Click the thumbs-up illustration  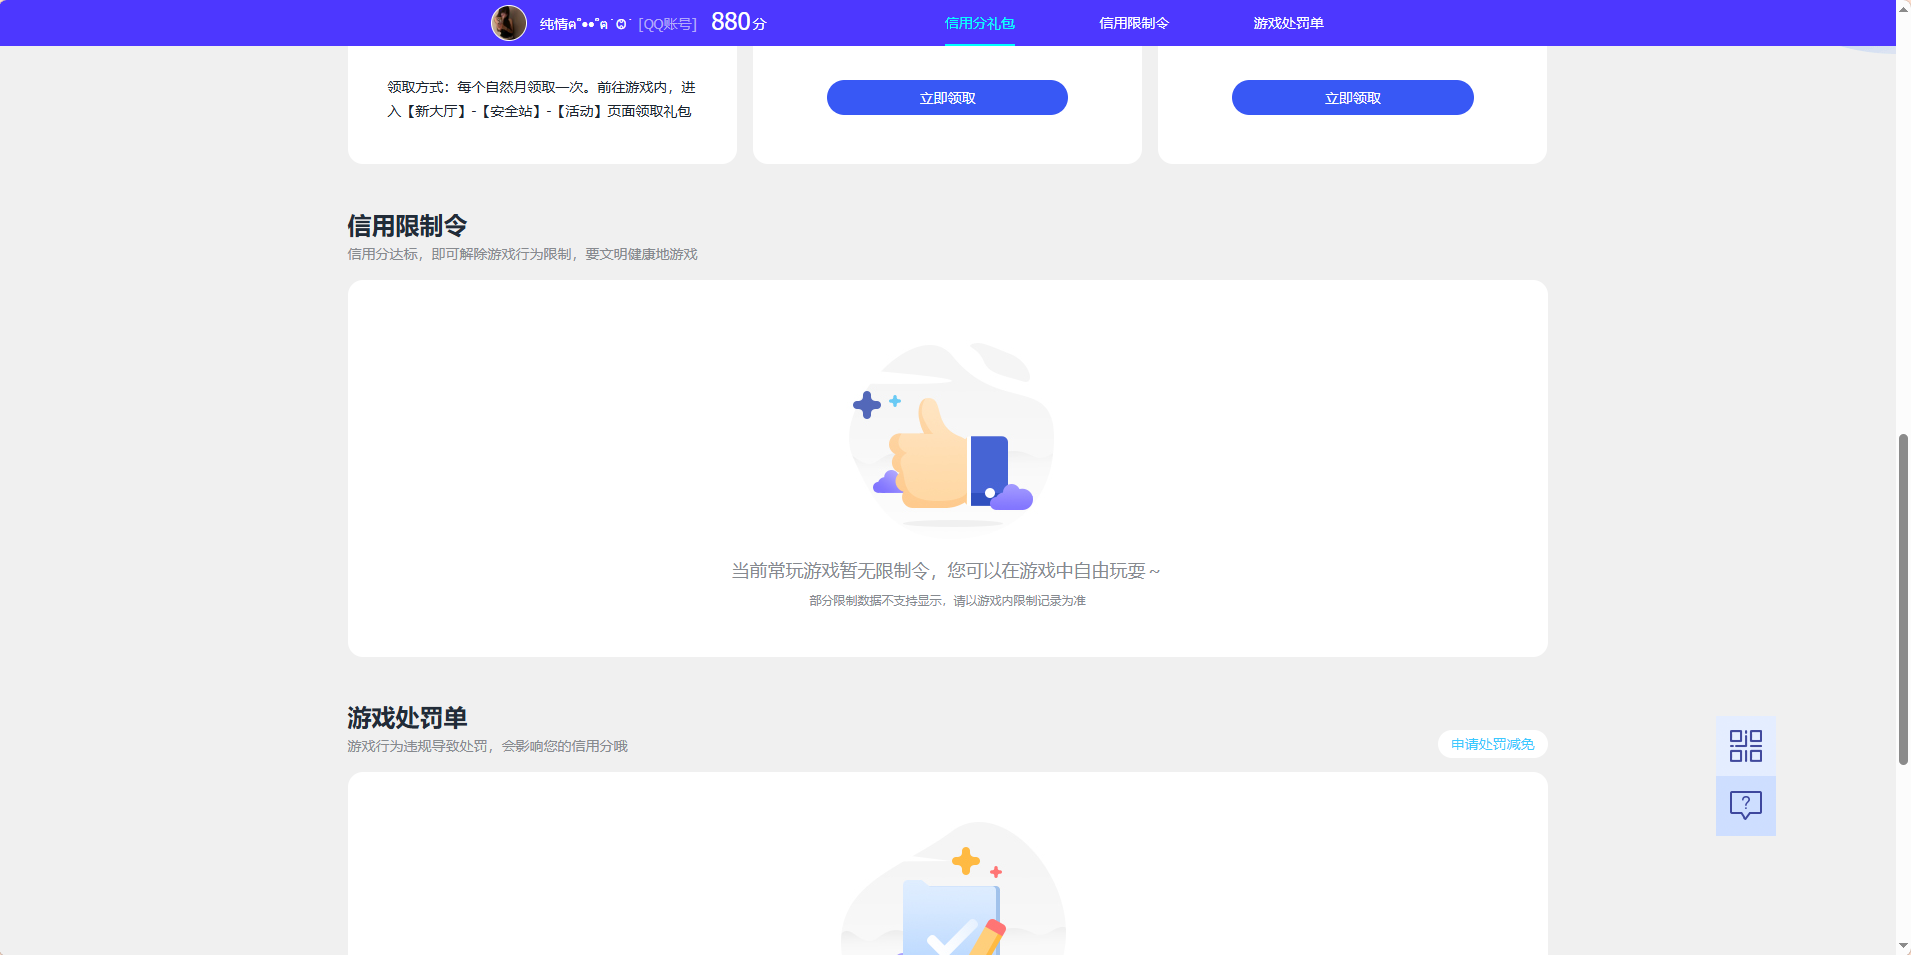click(x=950, y=440)
